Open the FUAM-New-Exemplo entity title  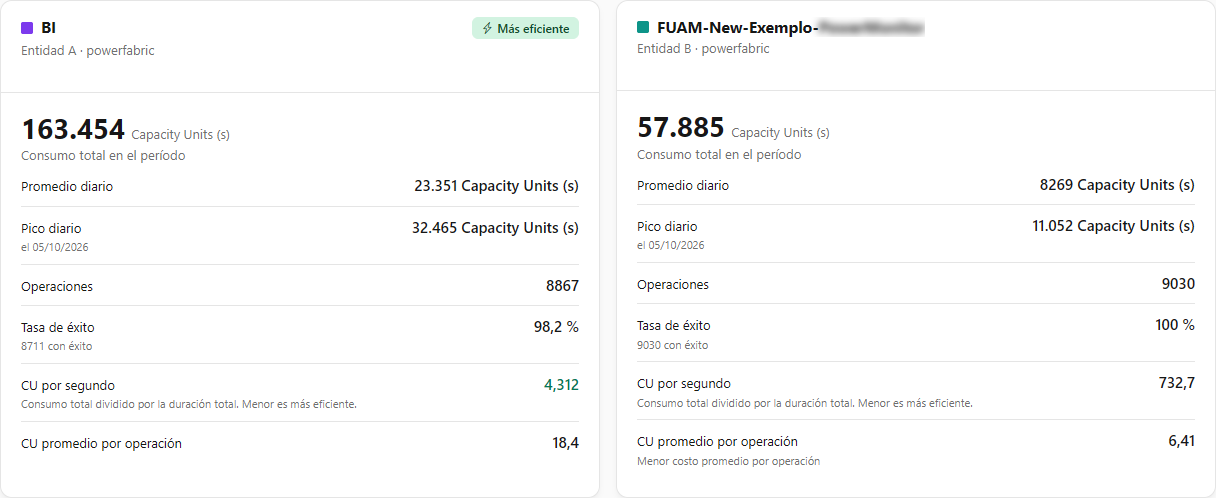(790, 27)
